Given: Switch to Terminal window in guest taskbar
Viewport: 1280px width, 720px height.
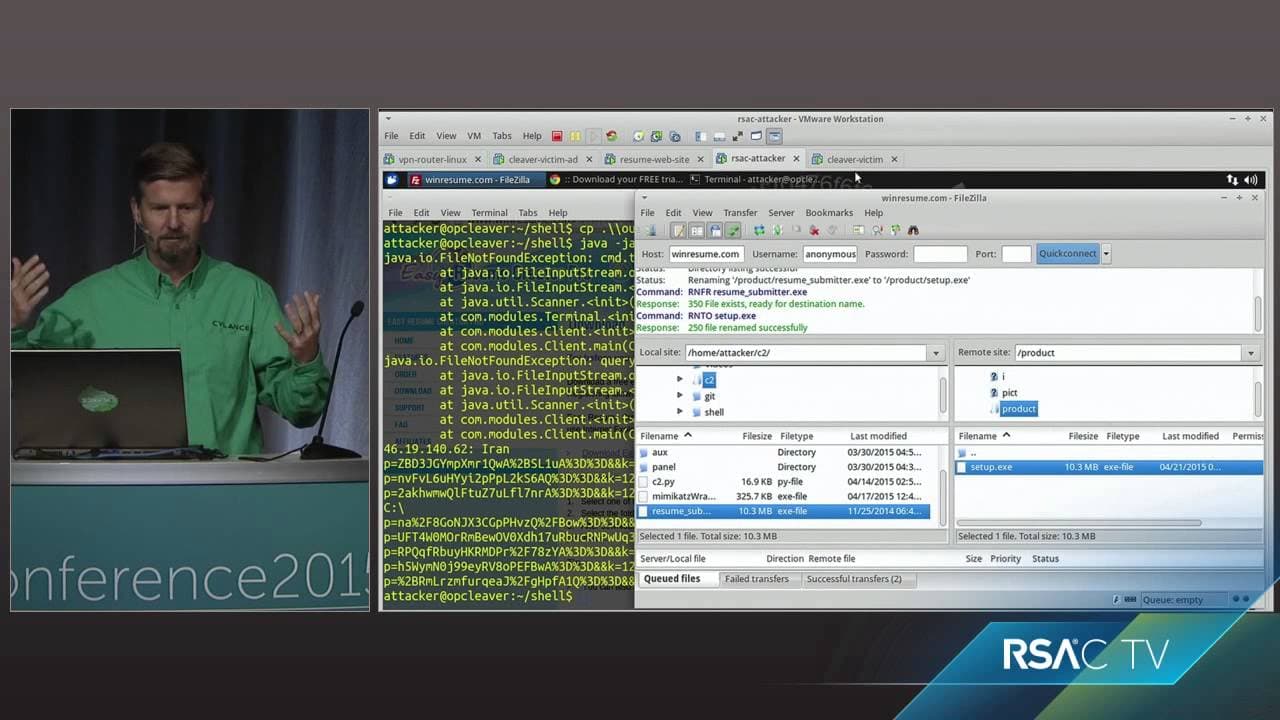Looking at the screenshot, I should click(x=755, y=180).
